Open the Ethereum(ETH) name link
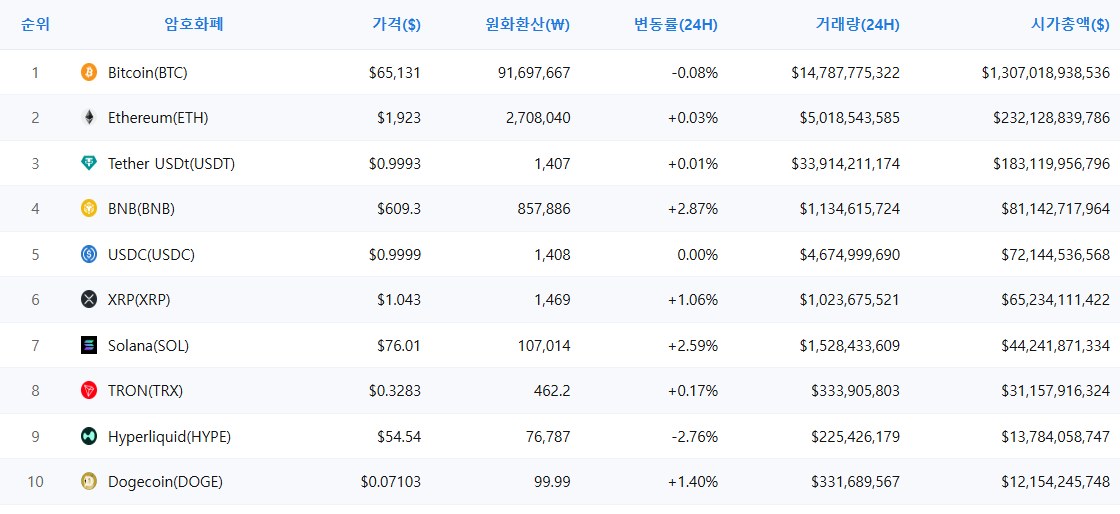This screenshot has width=1120, height=514. tap(158, 118)
